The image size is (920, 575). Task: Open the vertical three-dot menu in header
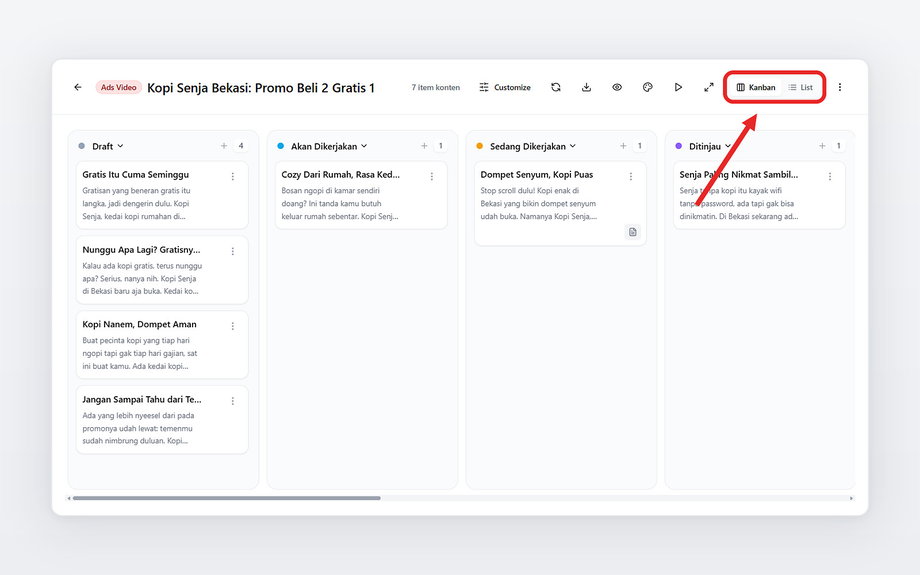[x=840, y=87]
